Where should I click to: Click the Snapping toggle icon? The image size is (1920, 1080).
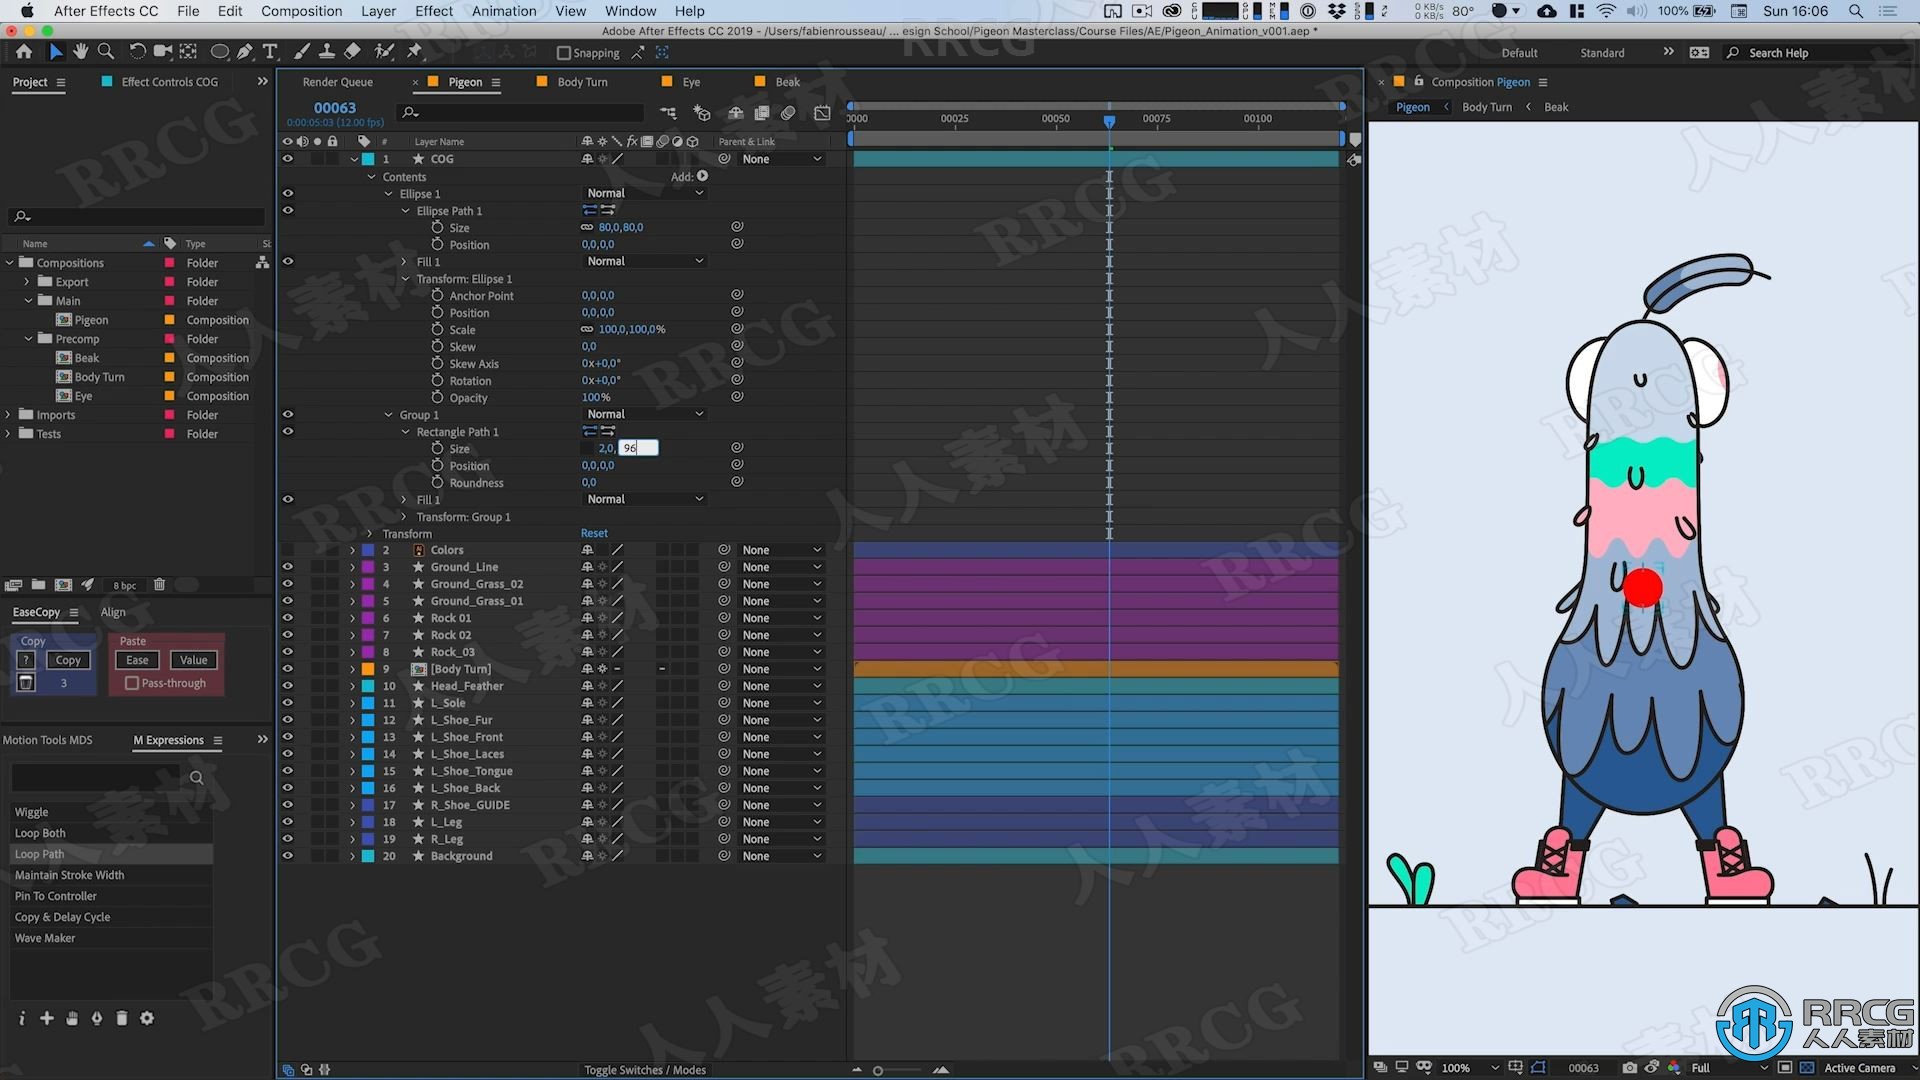(x=555, y=51)
